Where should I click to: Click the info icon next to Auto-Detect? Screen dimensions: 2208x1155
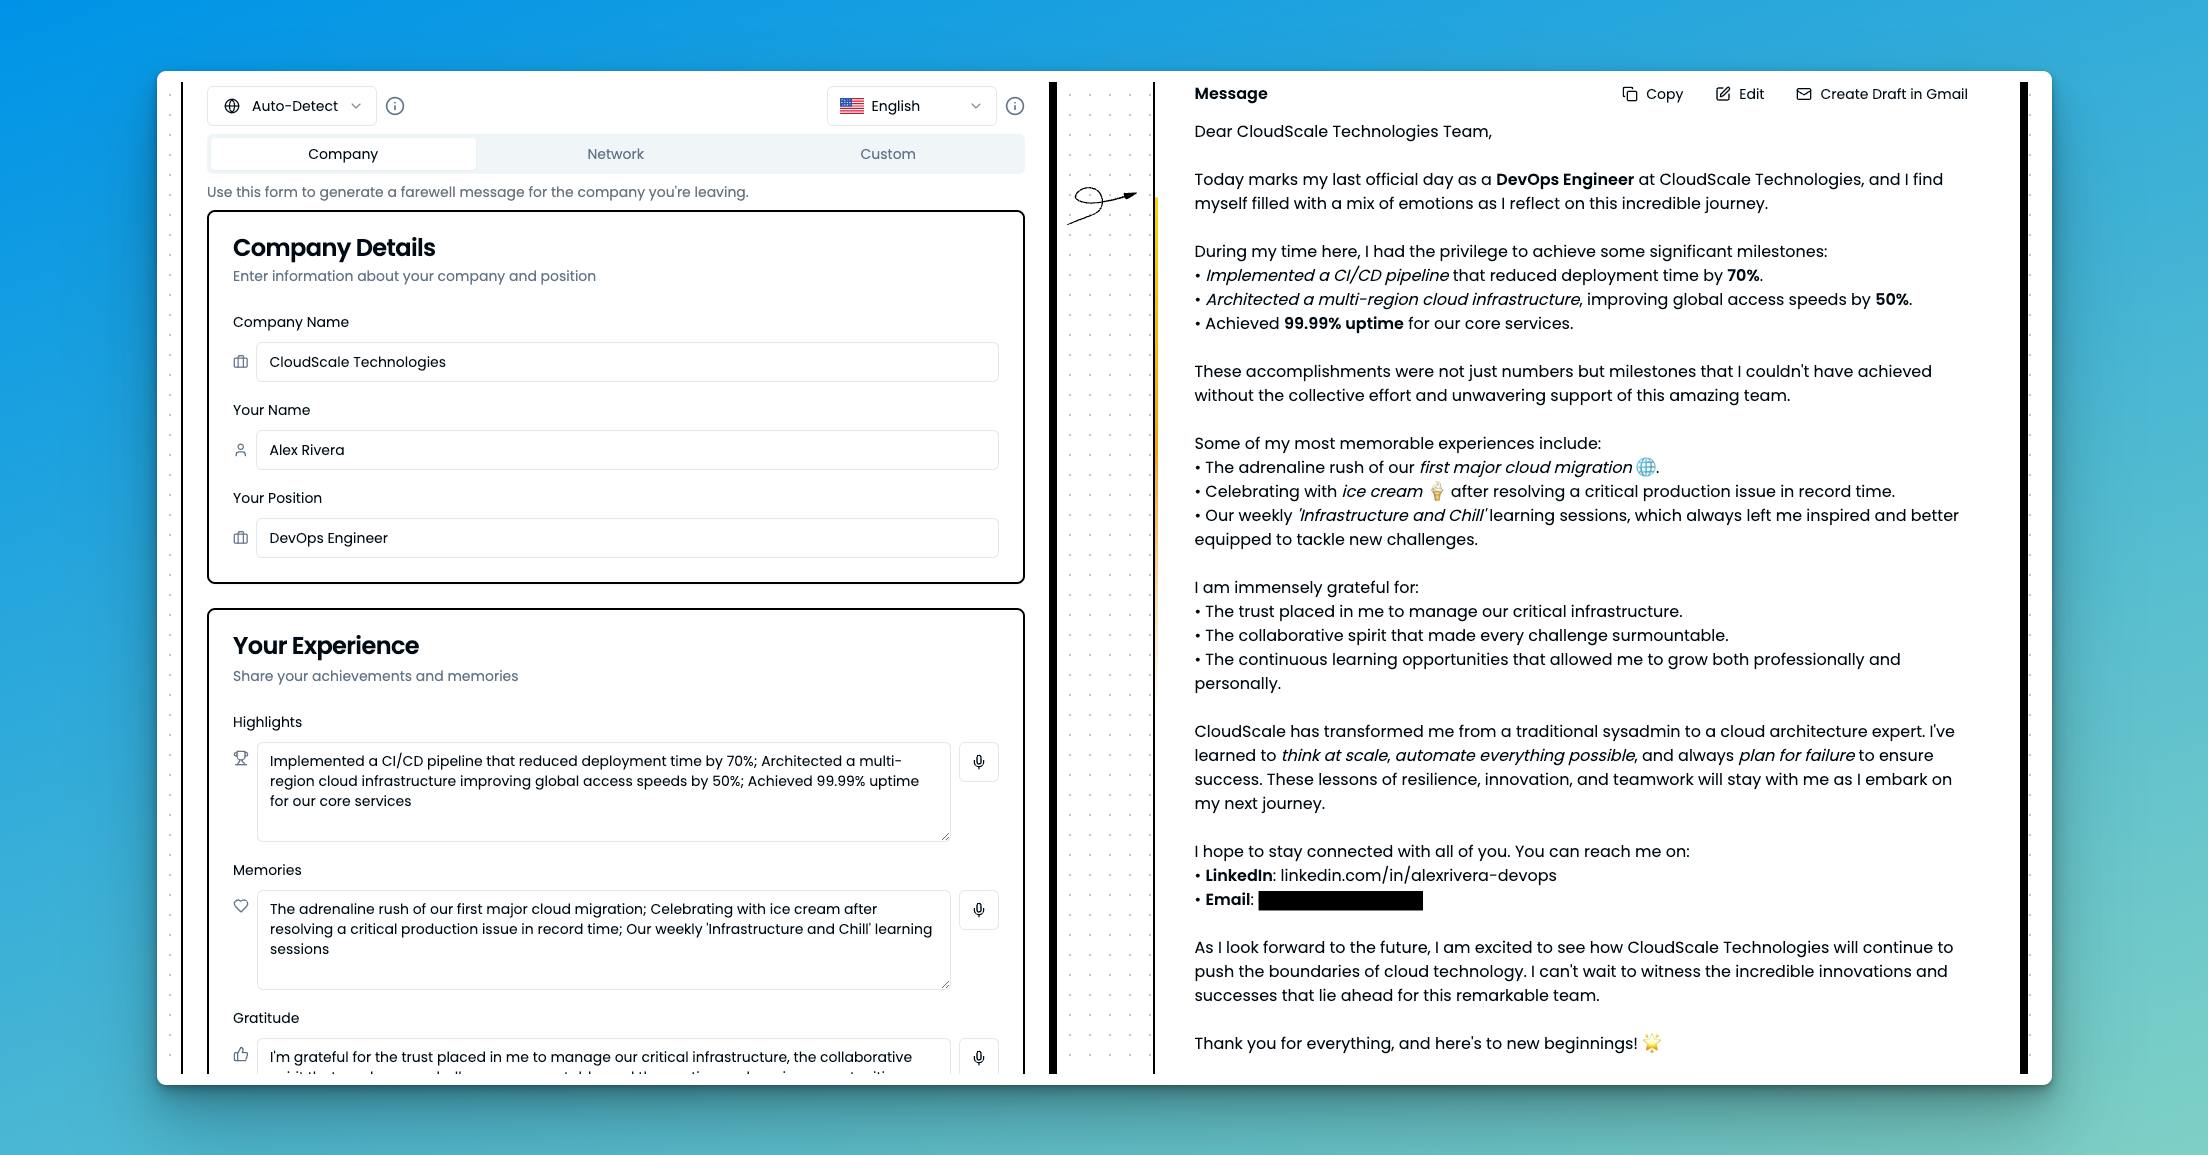[394, 105]
